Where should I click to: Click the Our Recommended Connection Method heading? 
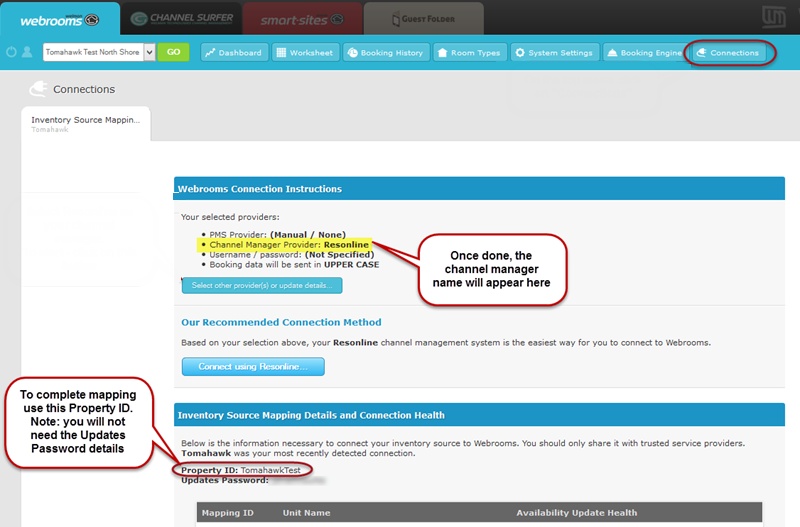pyautogui.click(x=281, y=322)
